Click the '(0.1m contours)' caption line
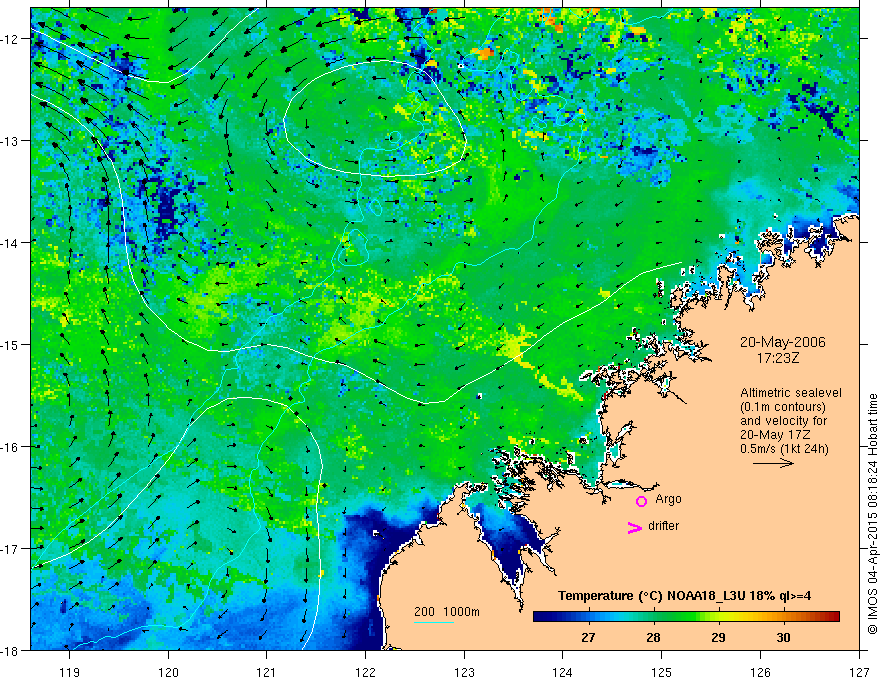Image resolution: width=880 pixels, height=680 pixels. pos(783,407)
